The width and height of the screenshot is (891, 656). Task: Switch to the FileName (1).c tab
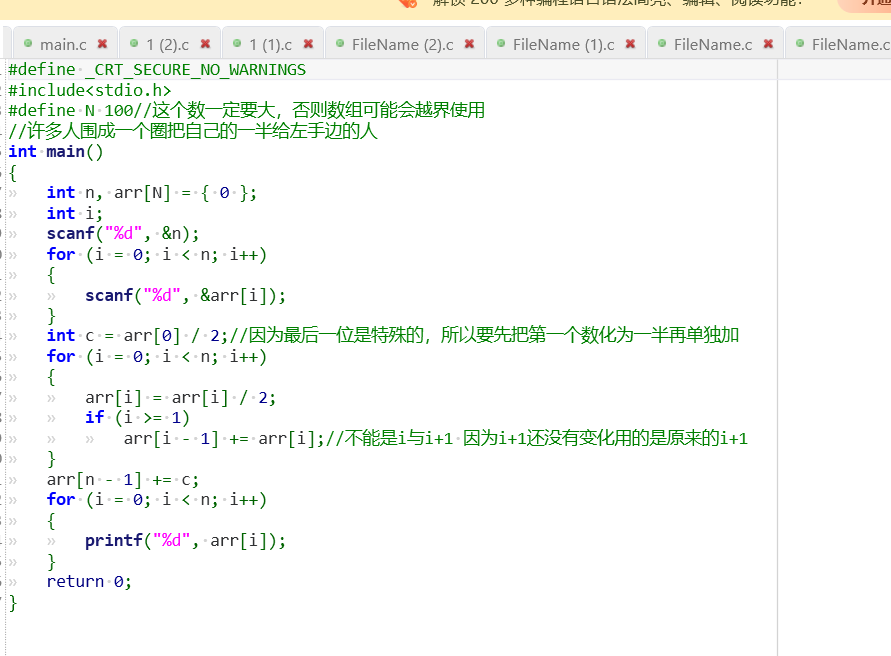click(565, 43)
